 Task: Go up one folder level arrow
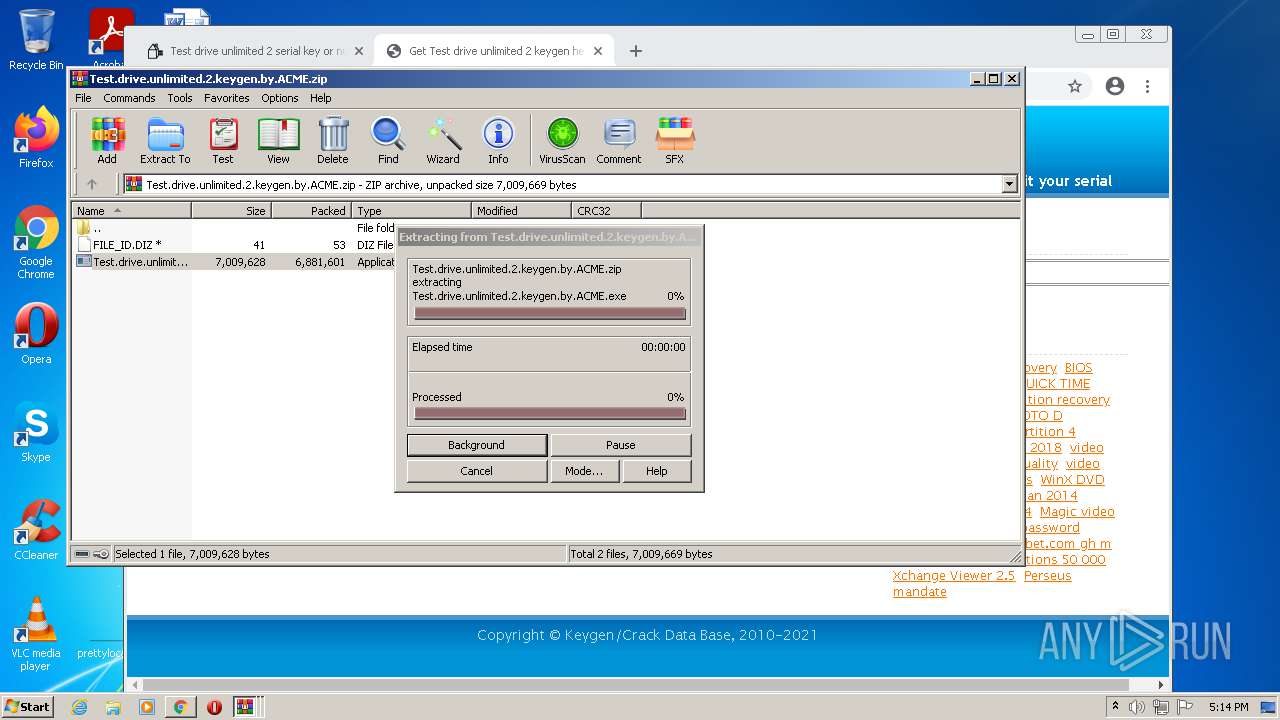(x=92, y=184)
